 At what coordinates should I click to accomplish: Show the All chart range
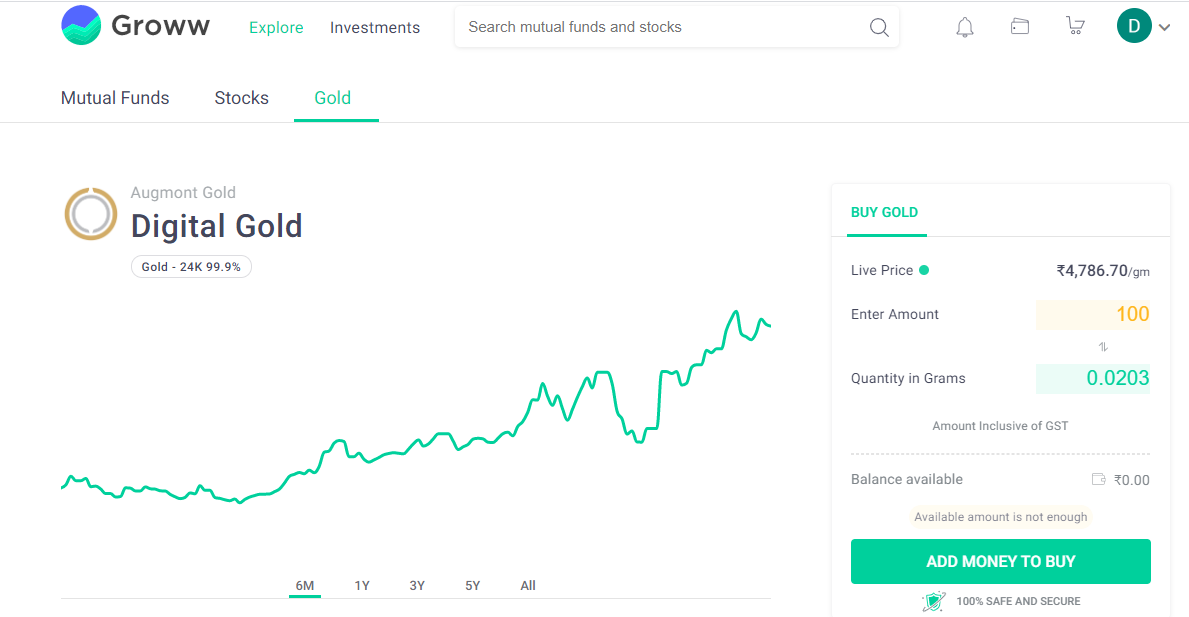(528, 585)
